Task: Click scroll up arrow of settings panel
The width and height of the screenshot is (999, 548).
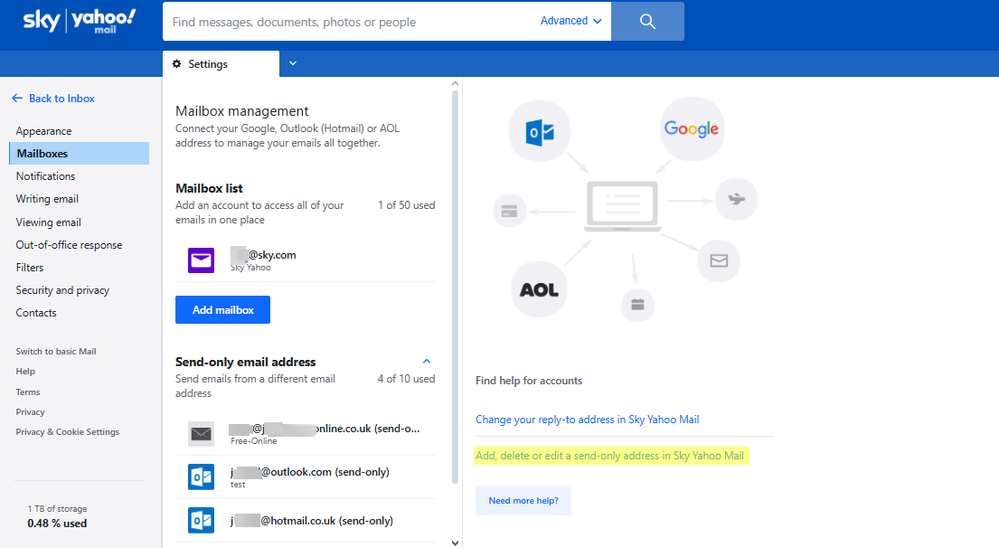Action: 455,83
